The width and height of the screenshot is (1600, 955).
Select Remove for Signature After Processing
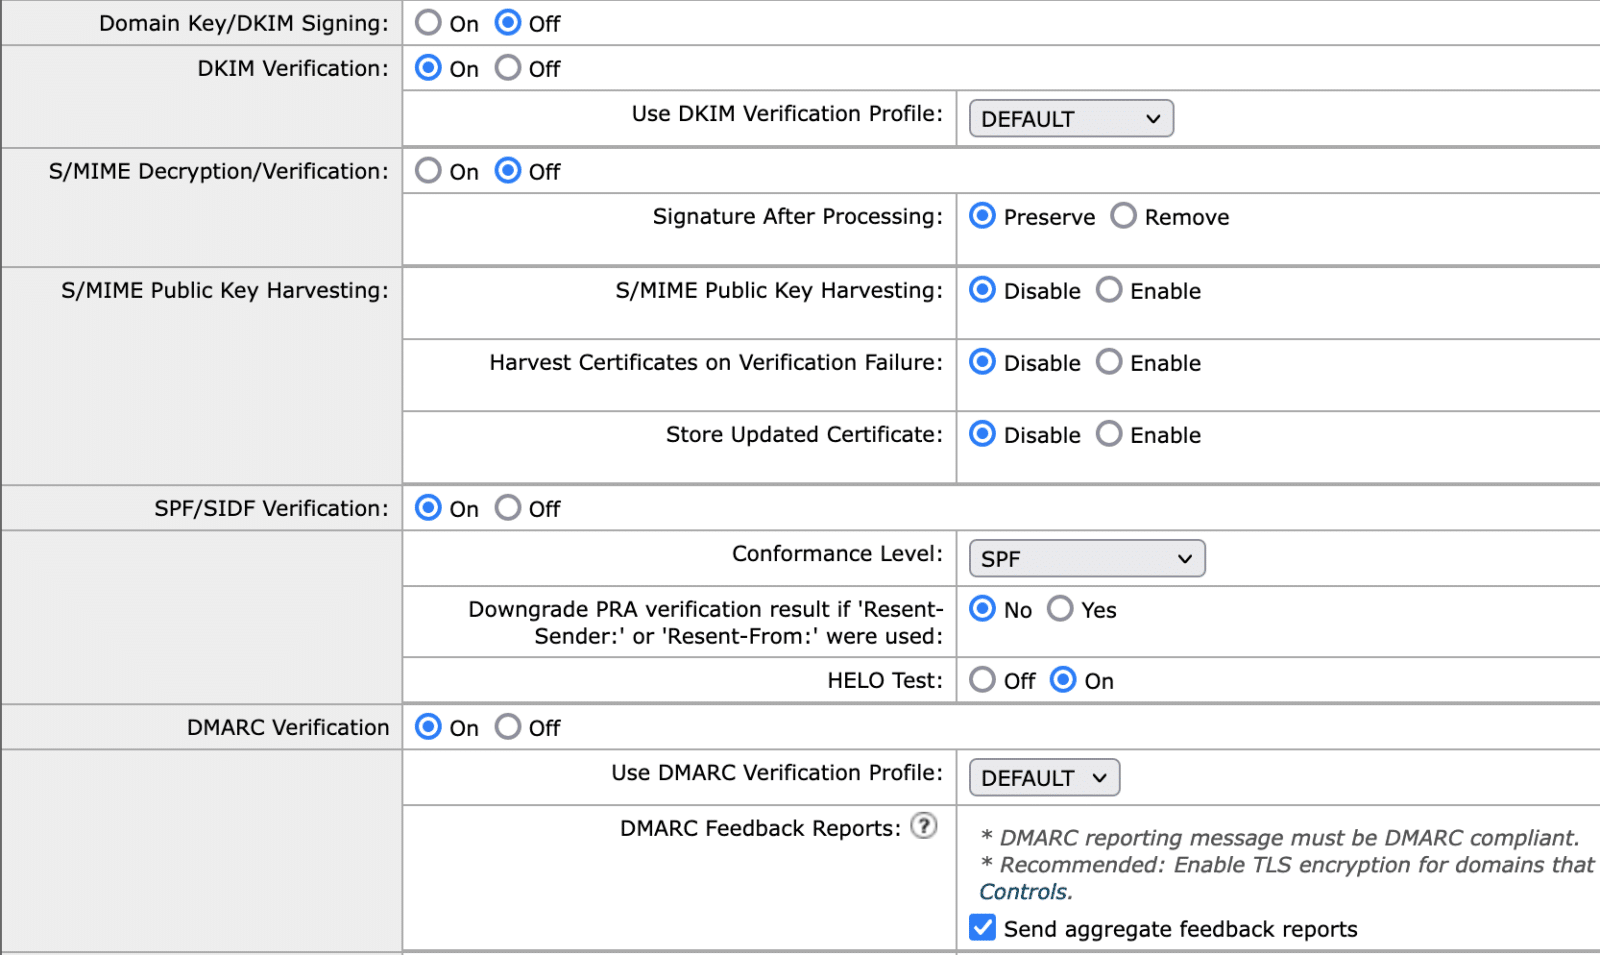pyautogui.click(x=1123, y=216)
